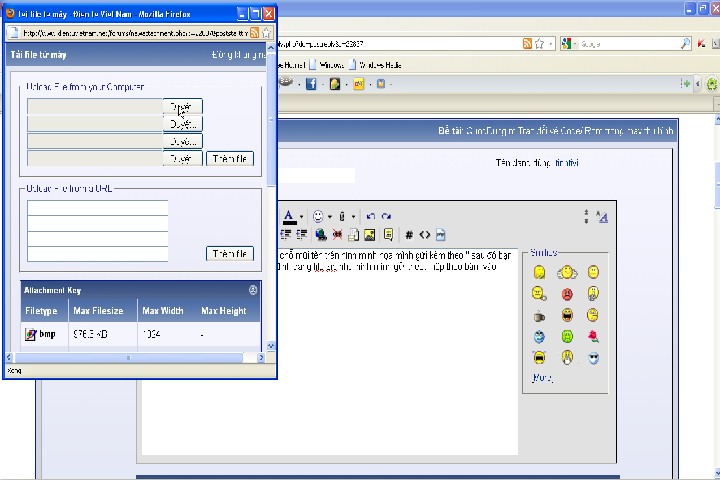Viewport: 720px width, 480px height.
Task: Click bookmark star in main window address bar
Action: click(540, 44)
